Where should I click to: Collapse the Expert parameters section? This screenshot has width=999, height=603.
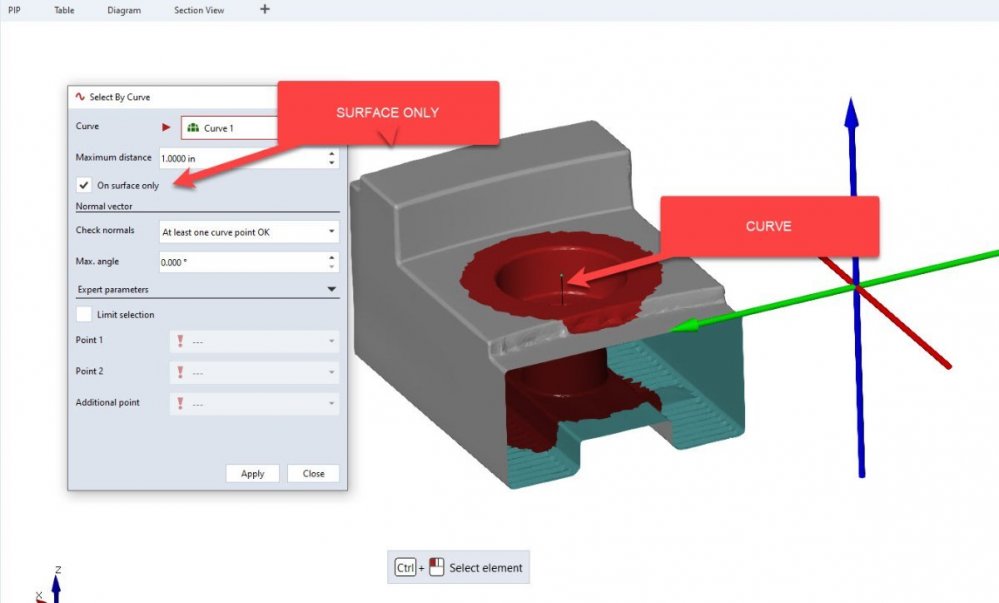[x=331, y=290]
